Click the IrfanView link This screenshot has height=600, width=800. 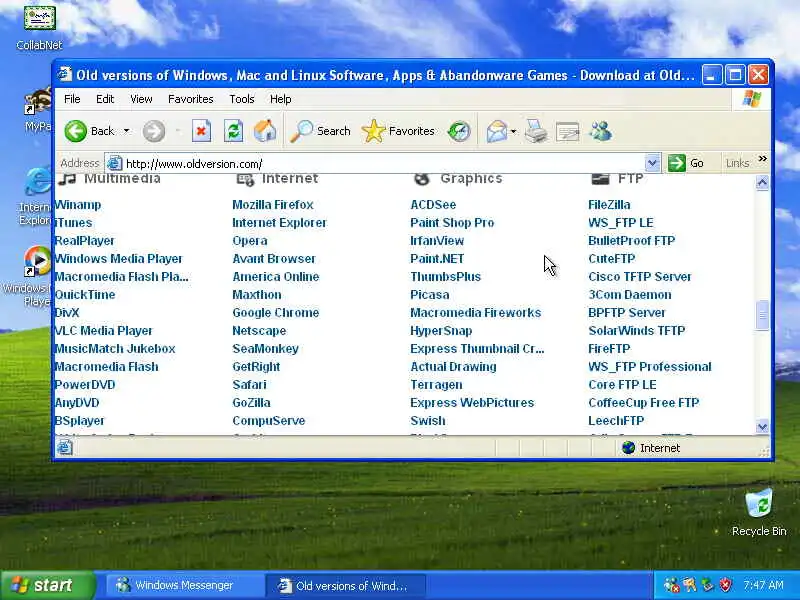[437, 241]
